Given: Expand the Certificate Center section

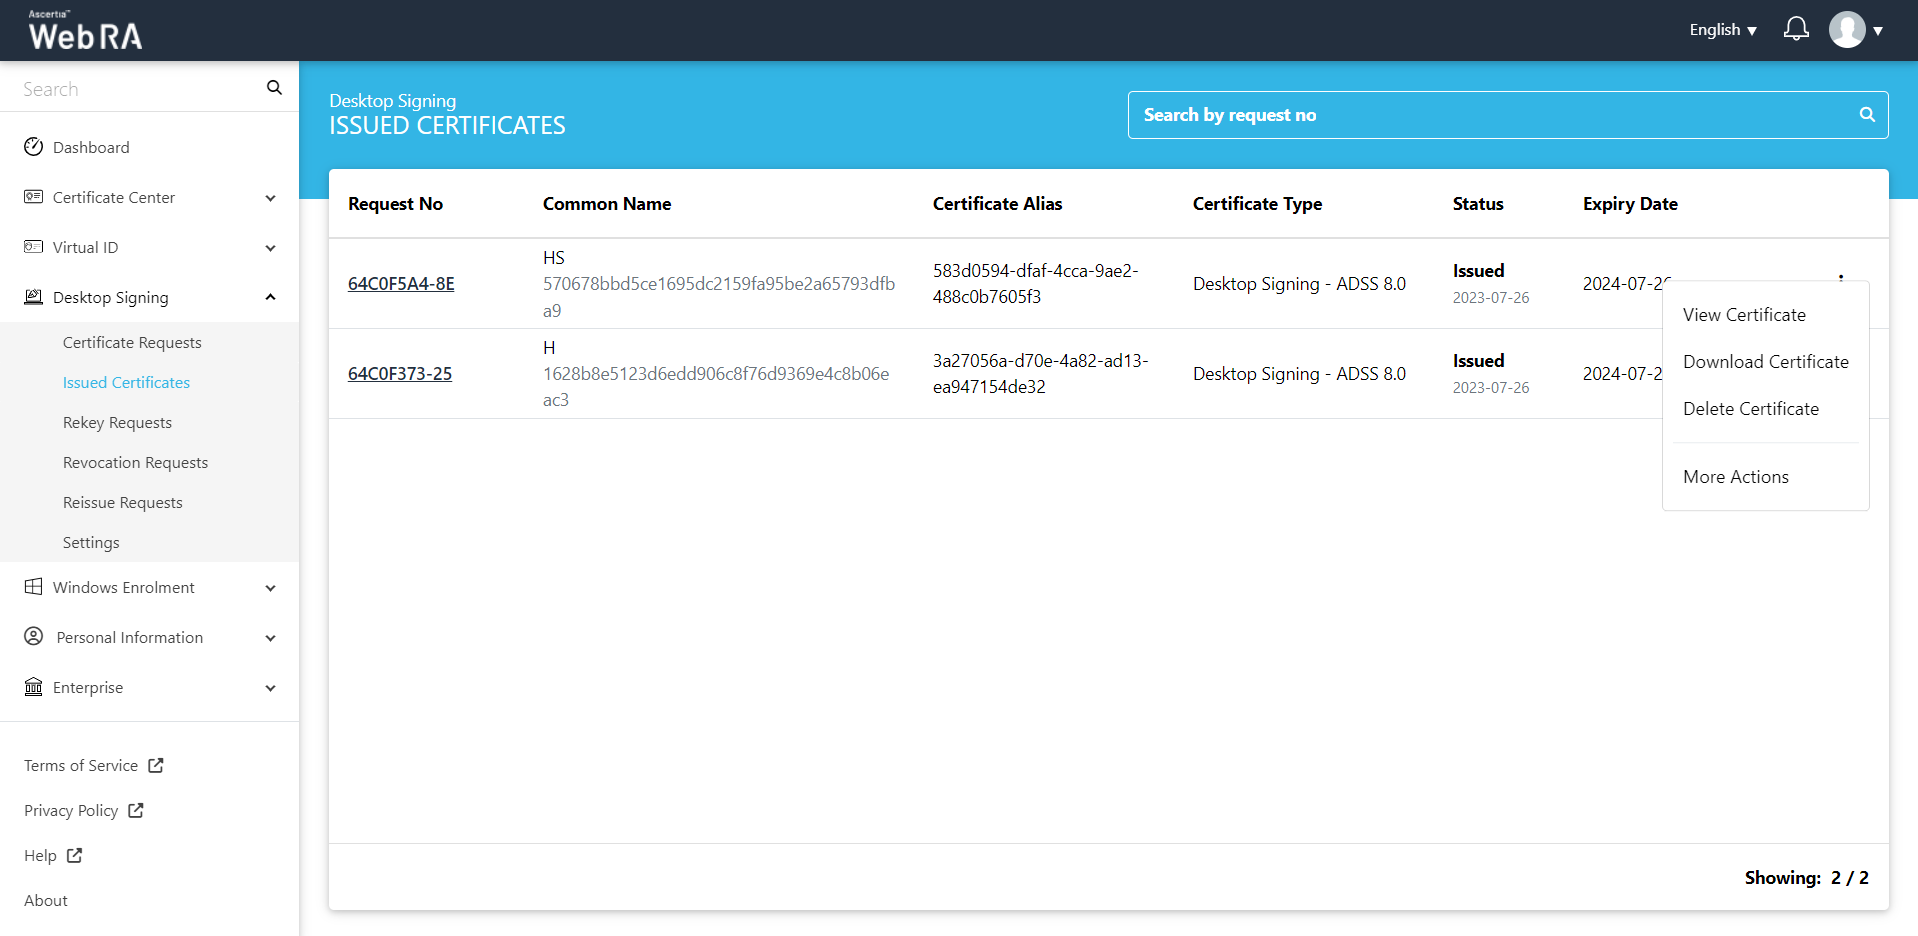Looking at the screenshot, I should coord(270,198).
